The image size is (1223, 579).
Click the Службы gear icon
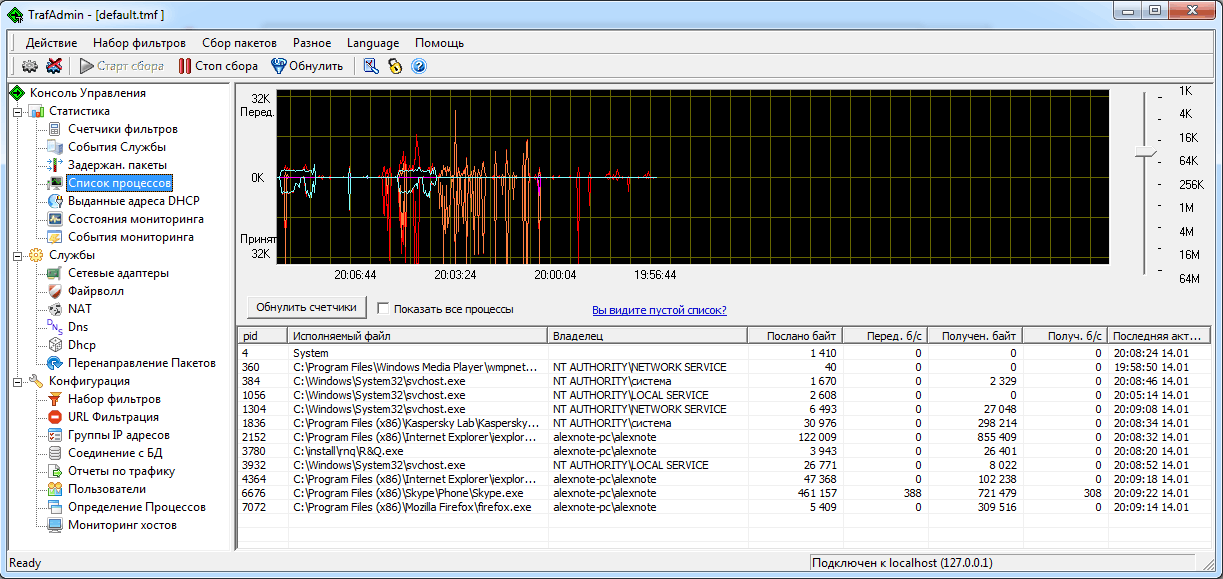pos(37,255)
